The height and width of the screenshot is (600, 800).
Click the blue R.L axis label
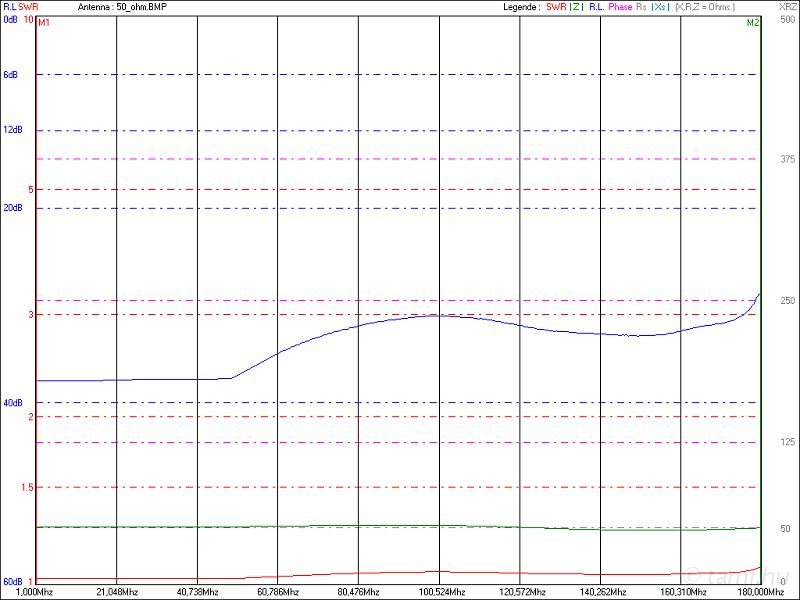pyautogui.click(x=9, y=6)
